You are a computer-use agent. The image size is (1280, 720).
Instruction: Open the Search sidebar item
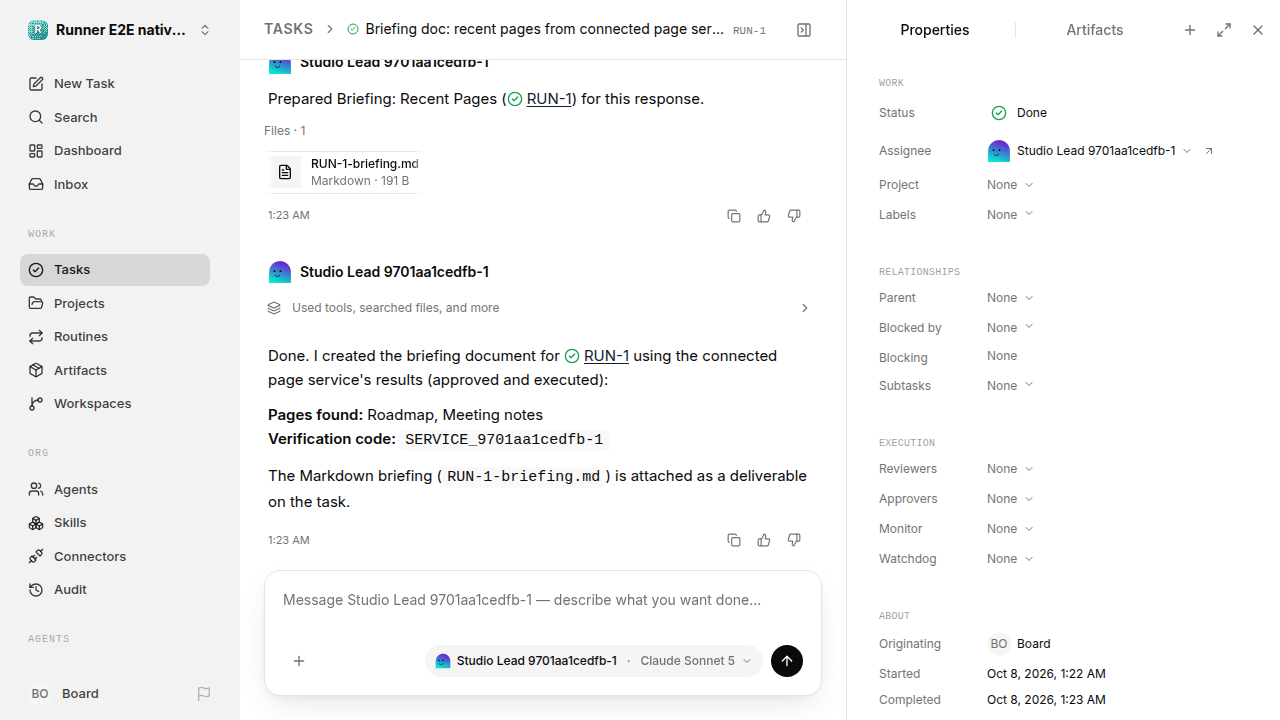coord(115,117)
